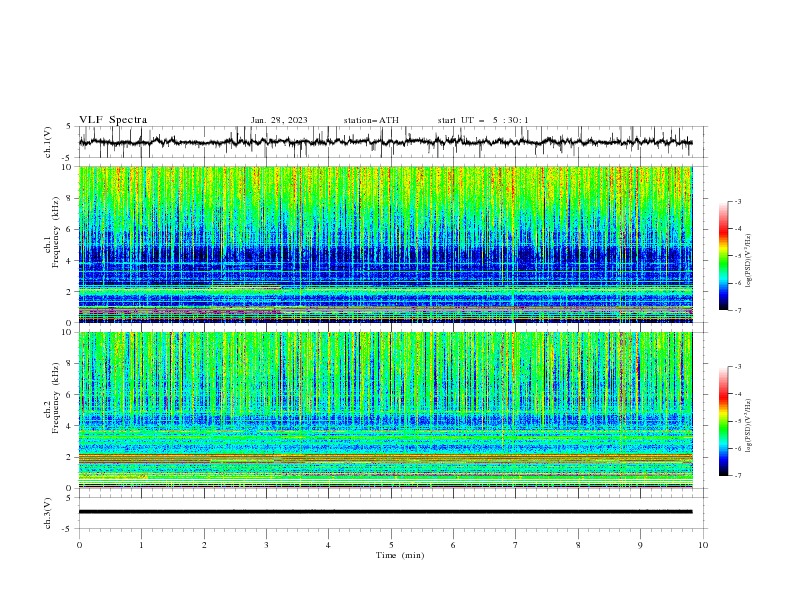The image size is (792, 612).
Task: Click the 'ch.1(V)' waveform axis label
Action: tap(48, 142)
